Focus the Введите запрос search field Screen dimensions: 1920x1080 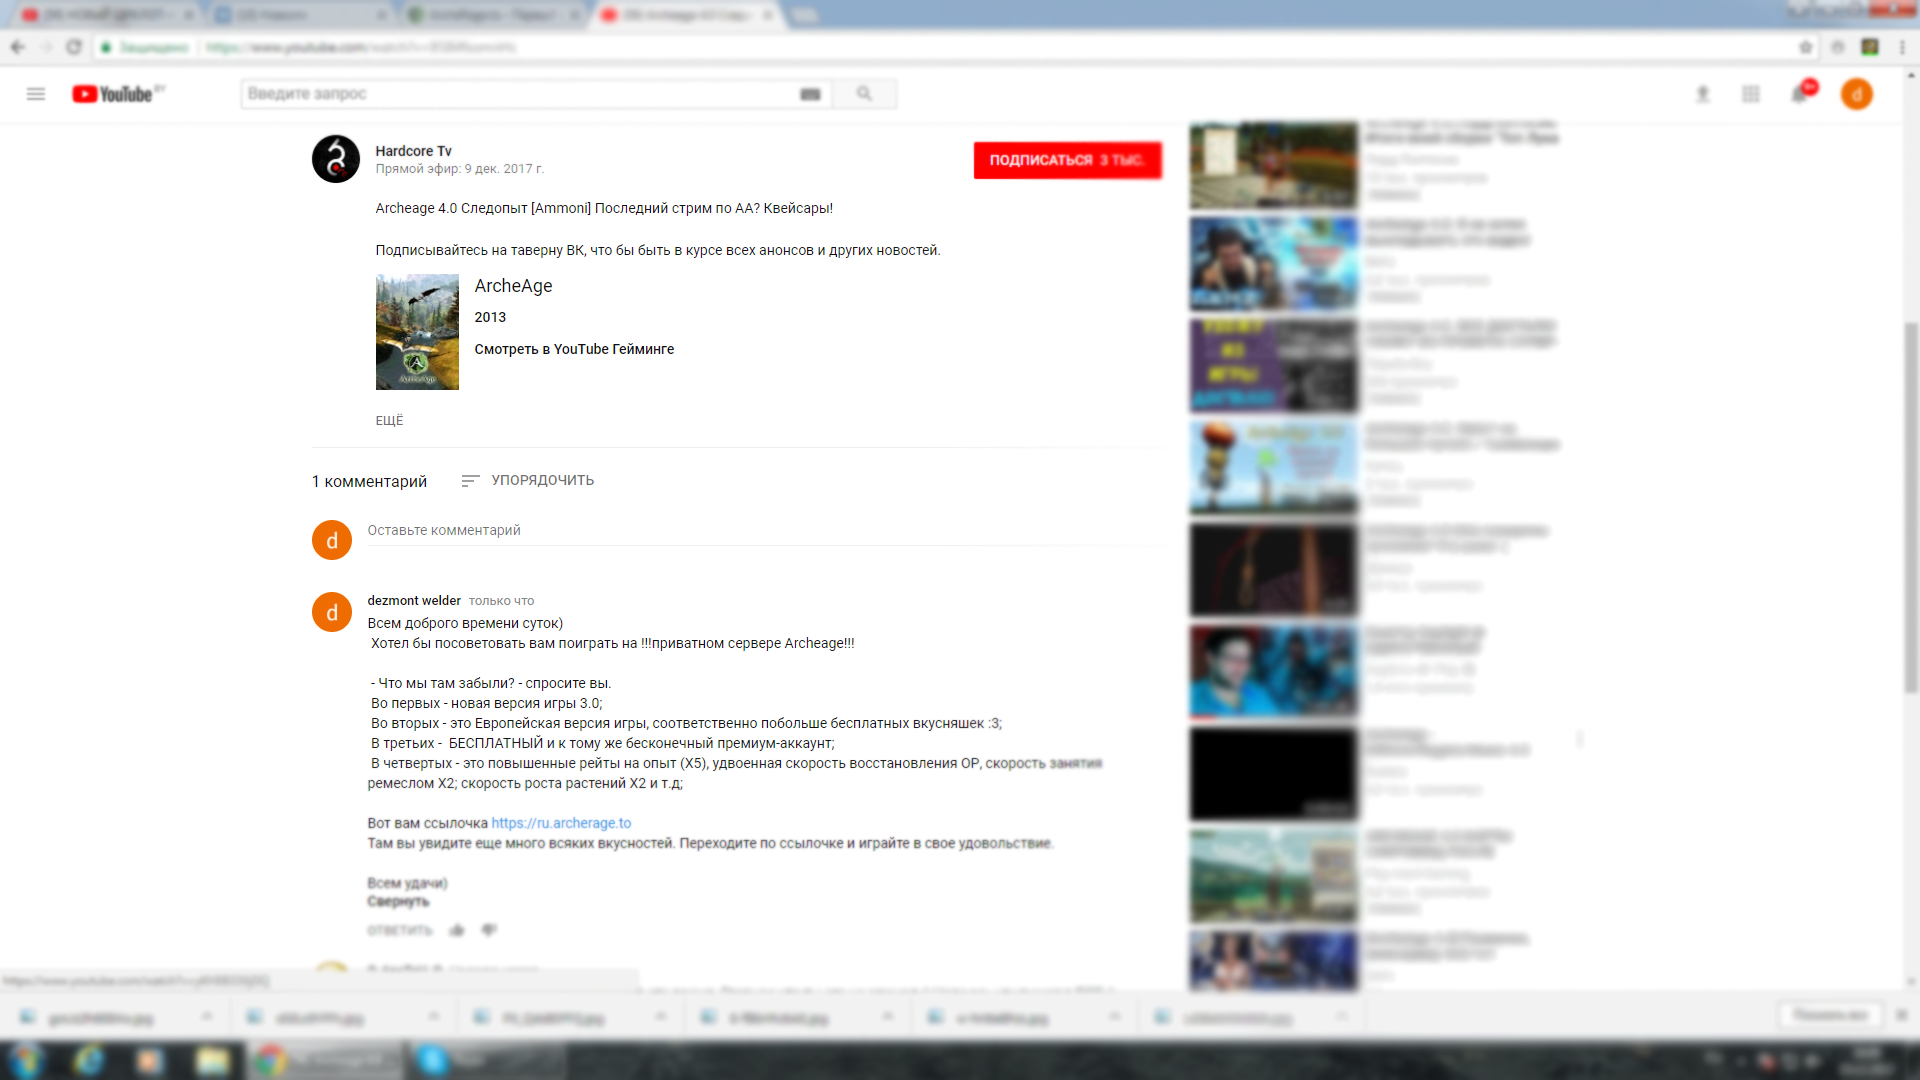(520, 94)
